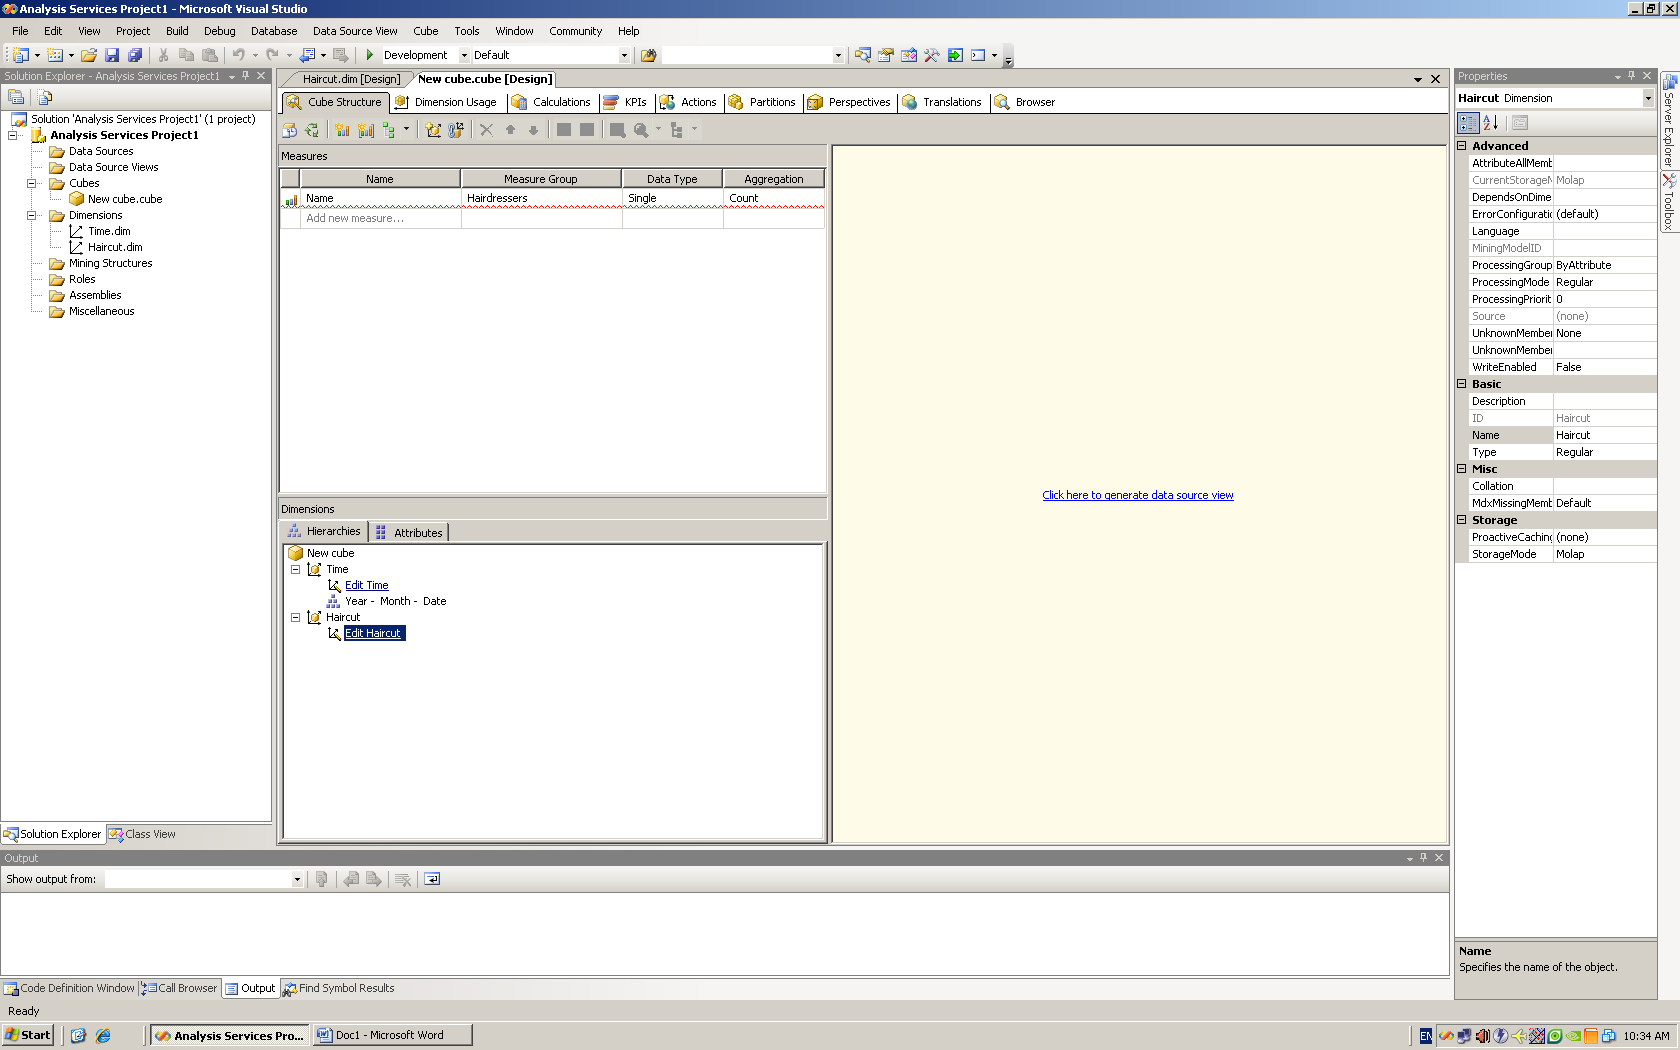Screen dimensions: 1680x1050
Task: Collapse the Cubes folder in Solution Explorer
Action: click(32, 183)
